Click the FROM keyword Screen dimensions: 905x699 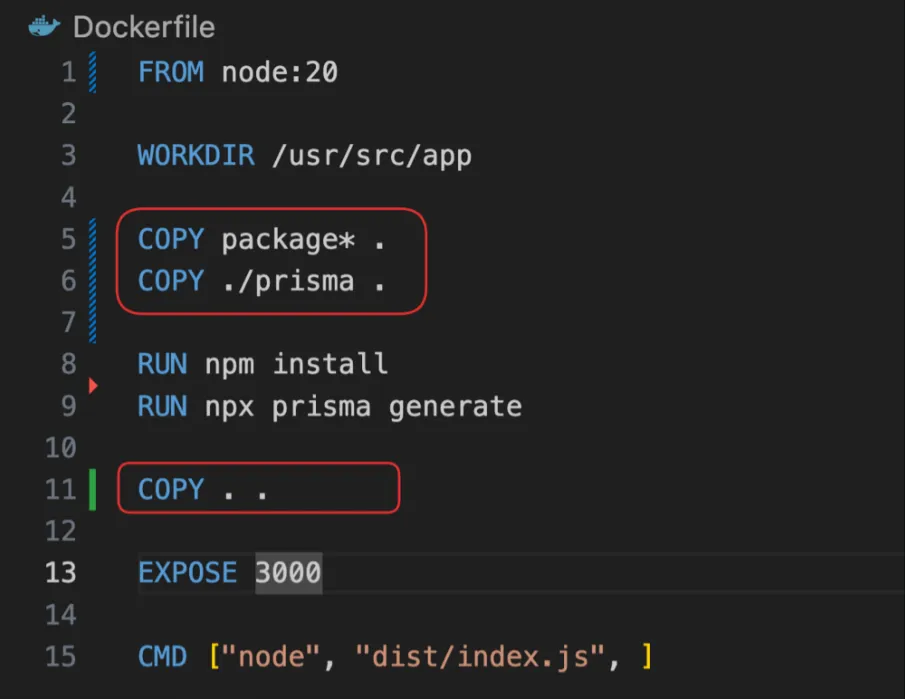(x=171, y=72)
